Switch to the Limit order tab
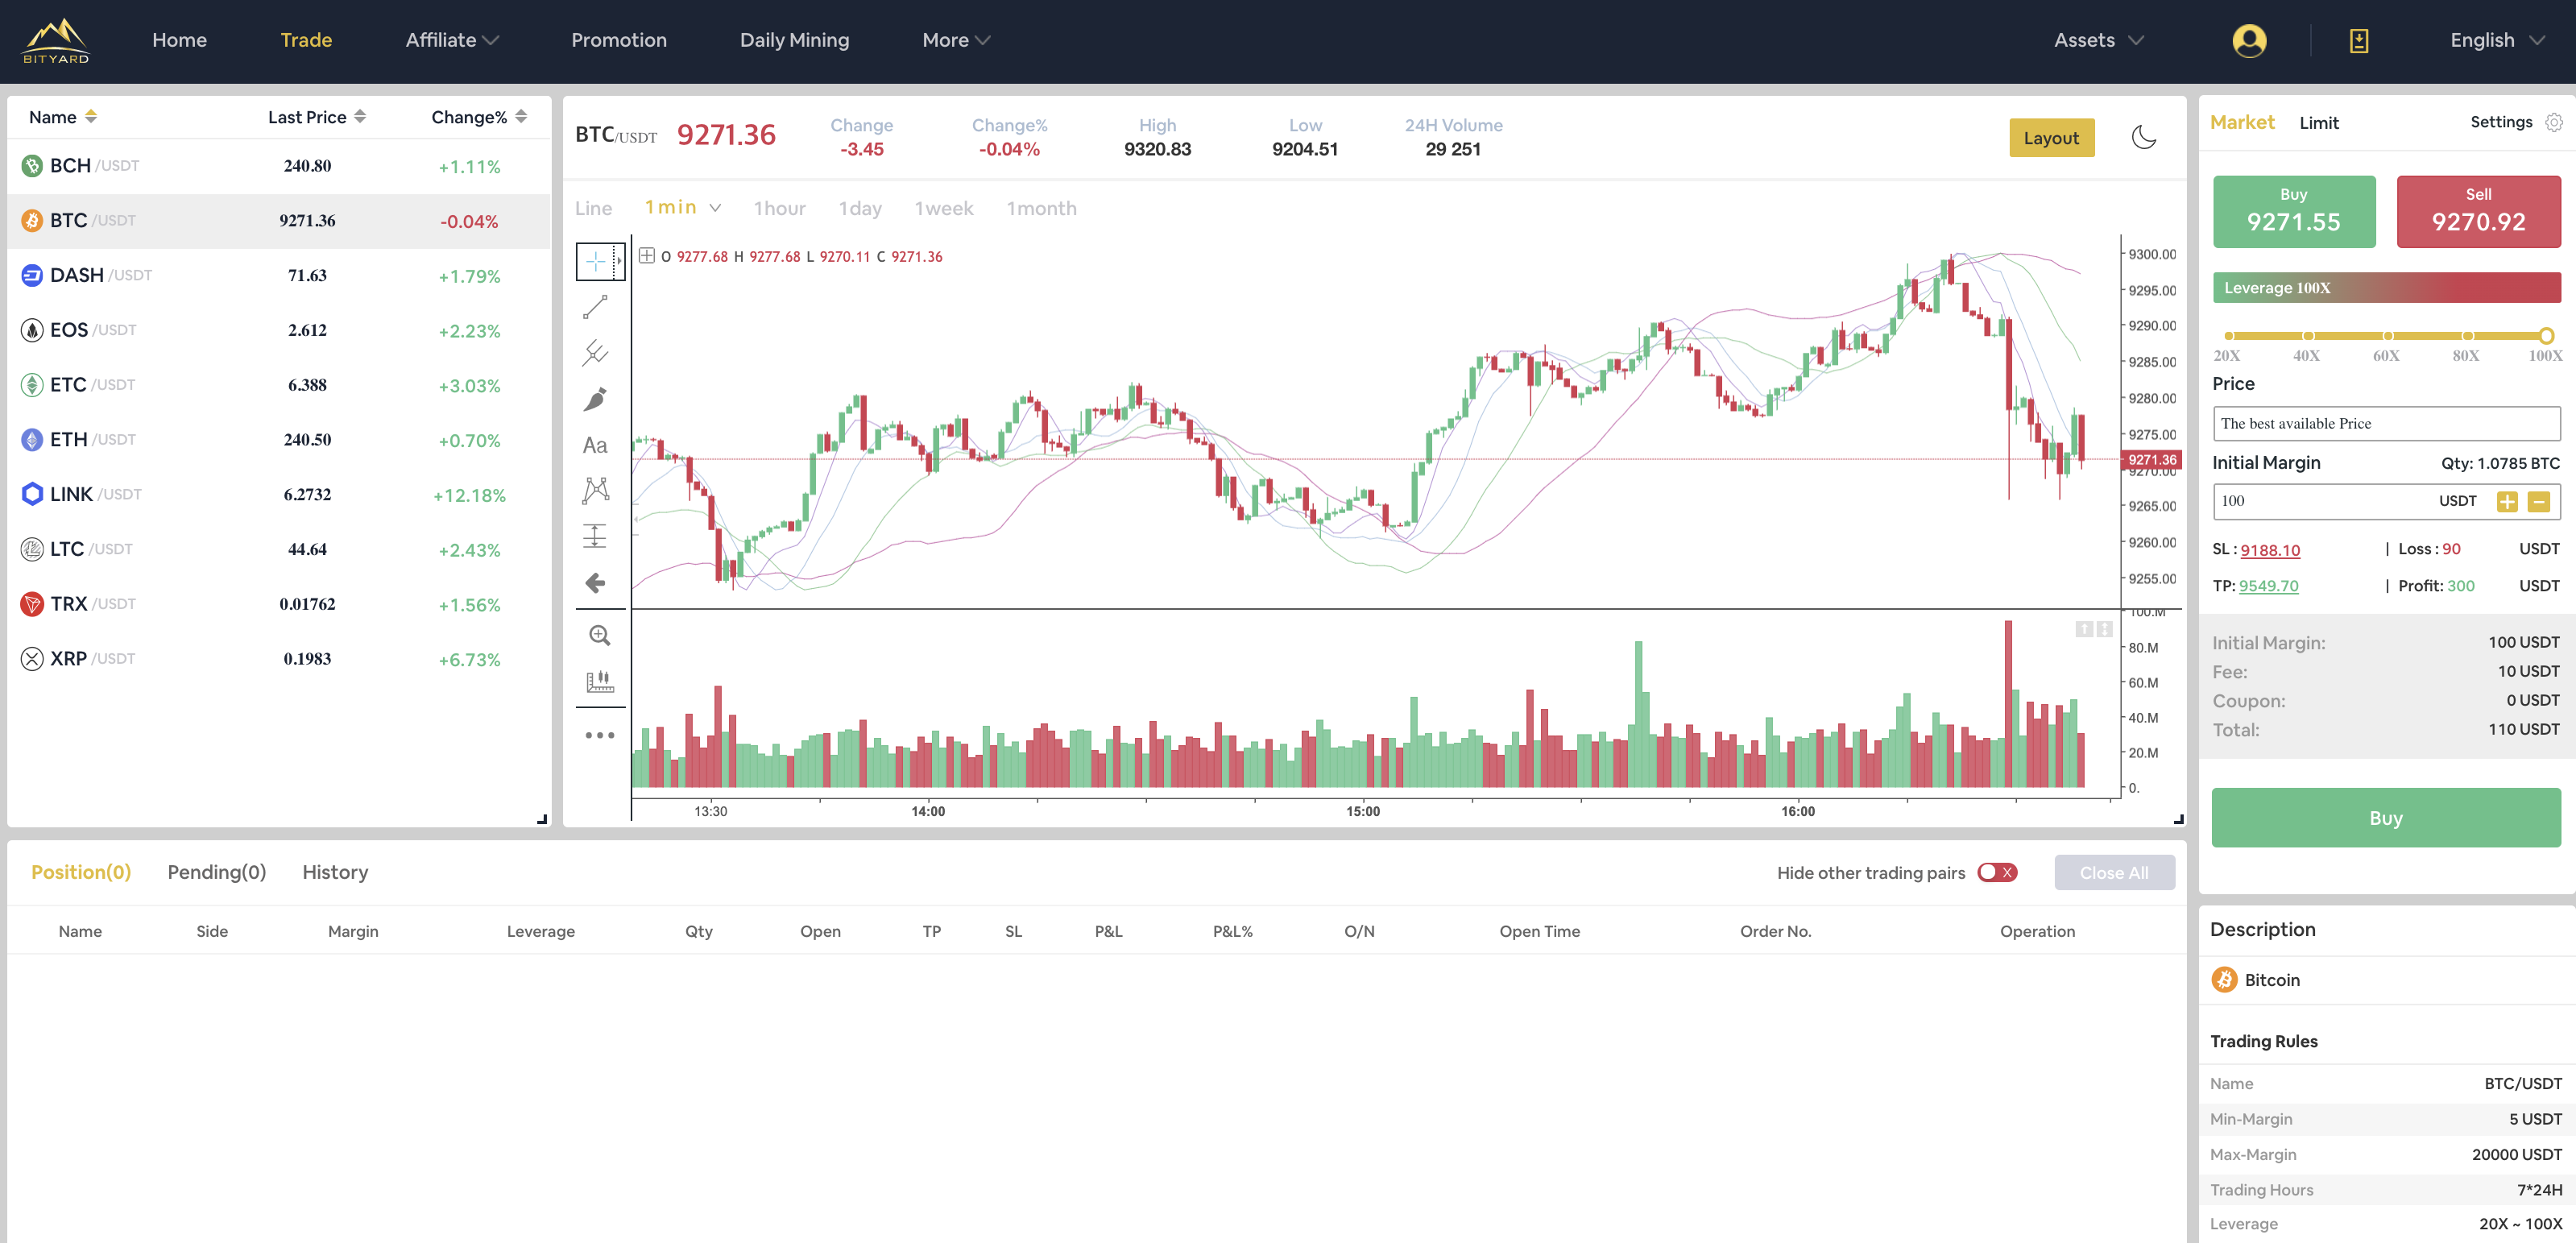This screenshot has width=2576, height=1243. point(2318,123)
